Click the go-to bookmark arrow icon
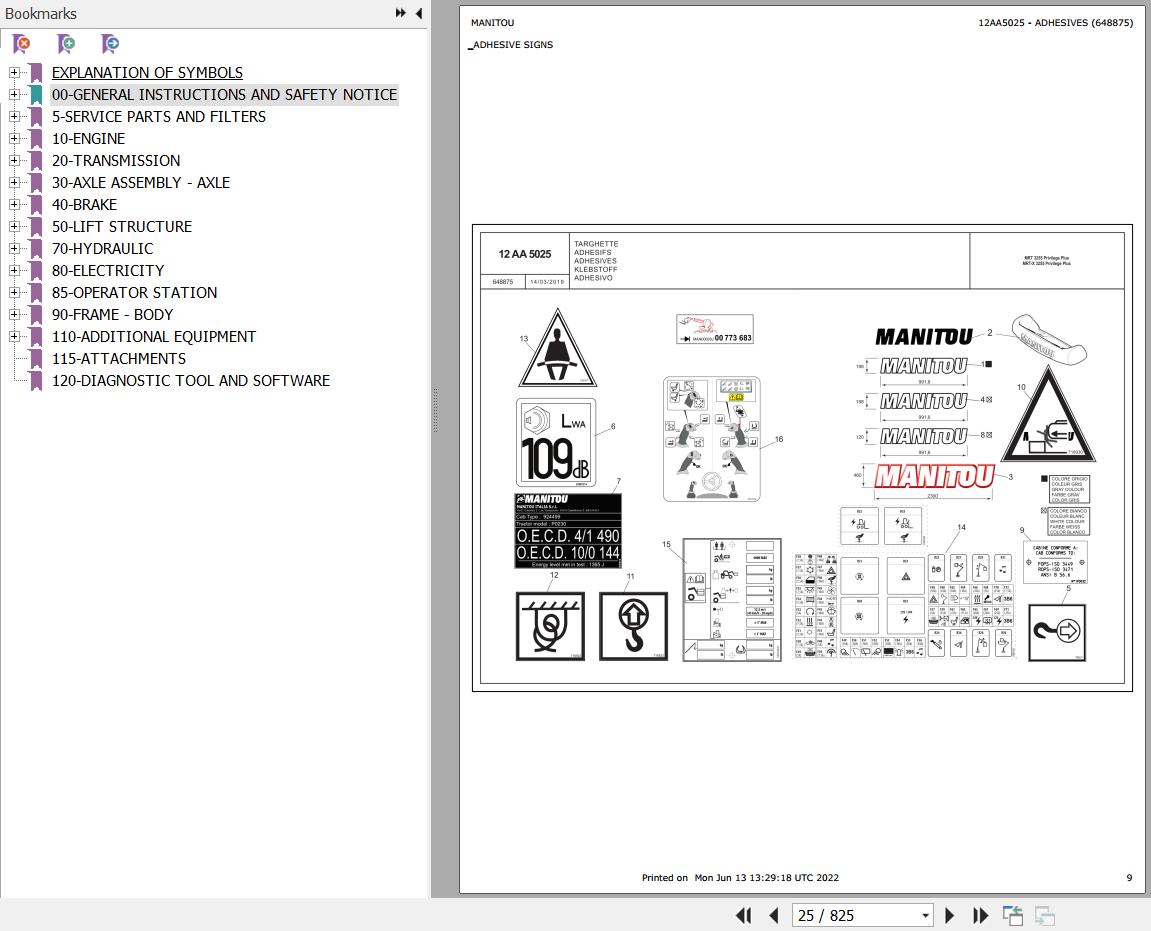 pyautogui.click(x=110, y=44)
